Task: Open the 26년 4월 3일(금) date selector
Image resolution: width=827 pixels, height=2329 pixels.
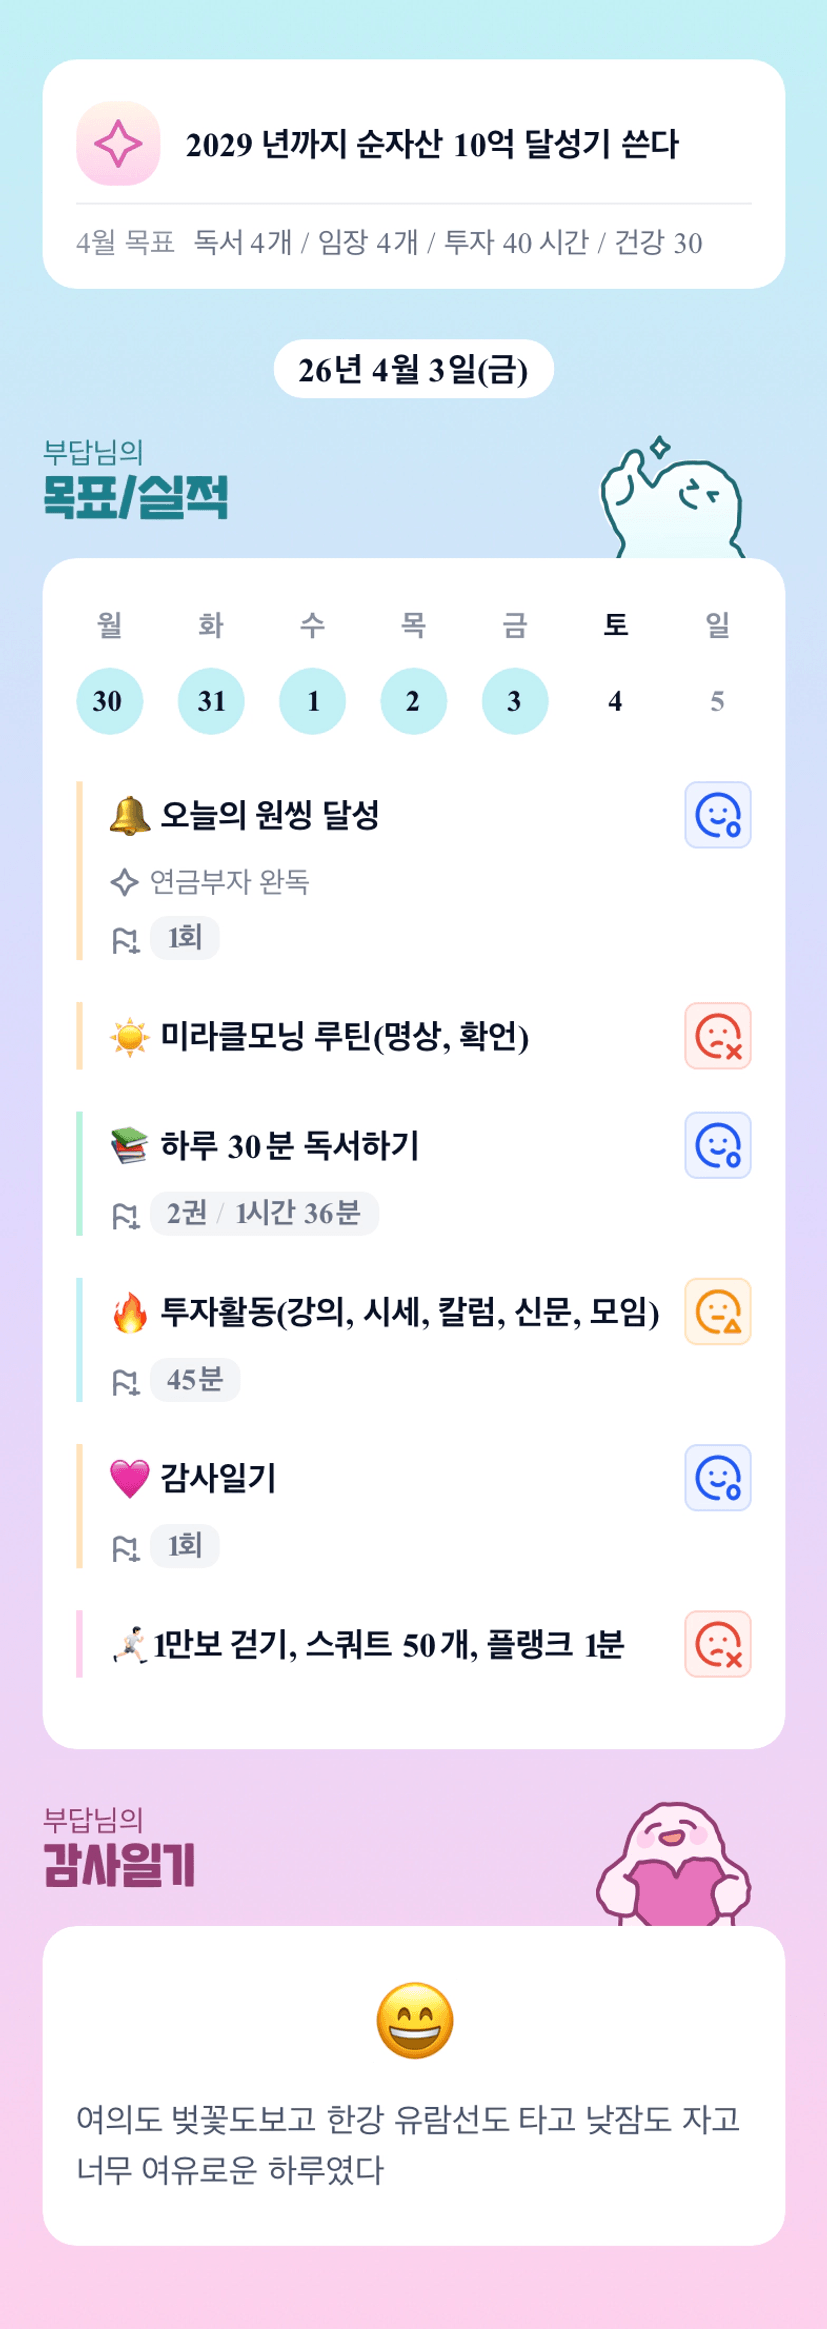Action: click(413, 370)
